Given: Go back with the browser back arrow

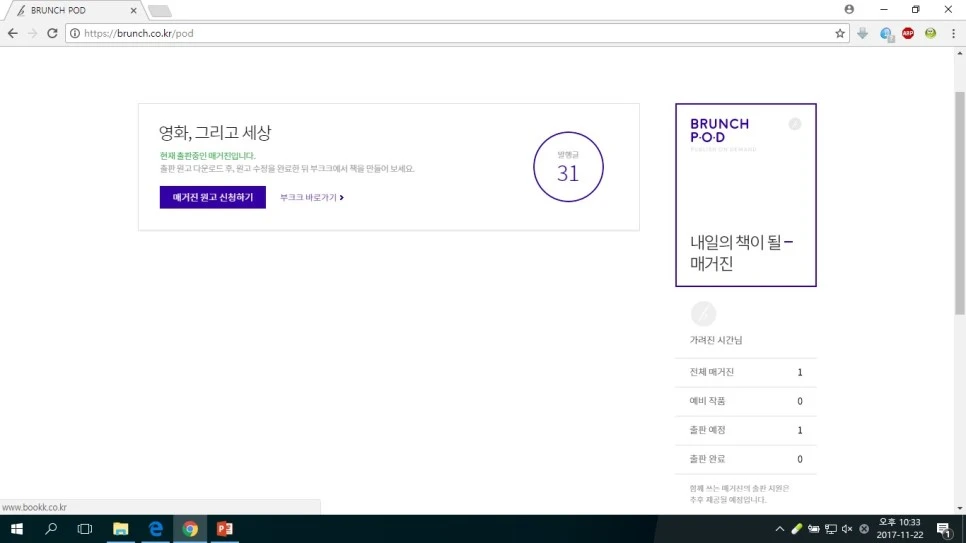Looking at the screenshot, I should 12,33.
